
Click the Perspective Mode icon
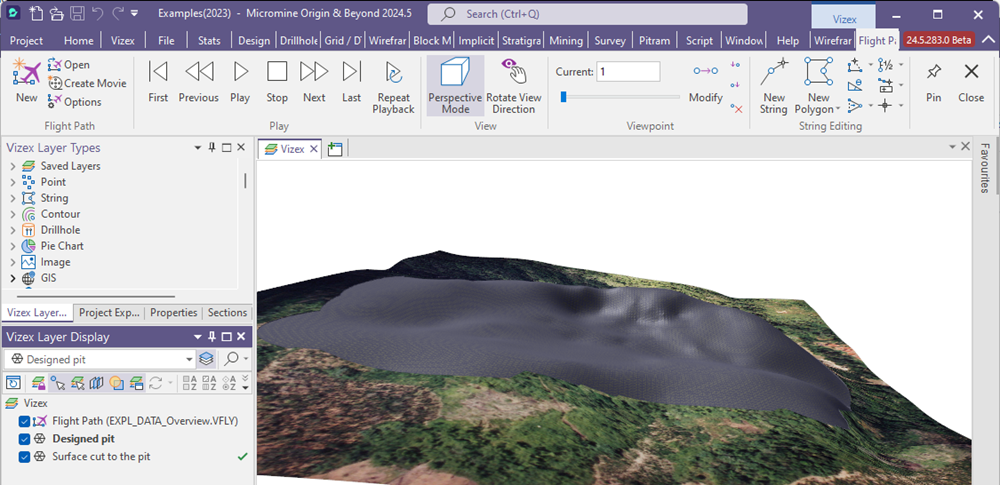coord(455,74)
